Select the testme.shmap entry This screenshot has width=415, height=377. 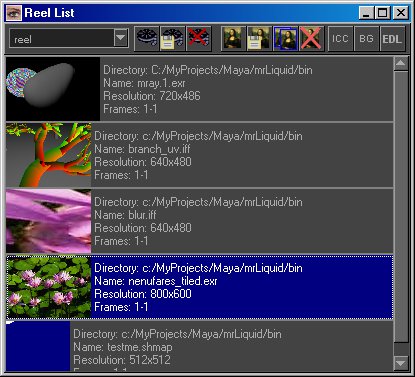pyautogui.click(x=199, y=346)
